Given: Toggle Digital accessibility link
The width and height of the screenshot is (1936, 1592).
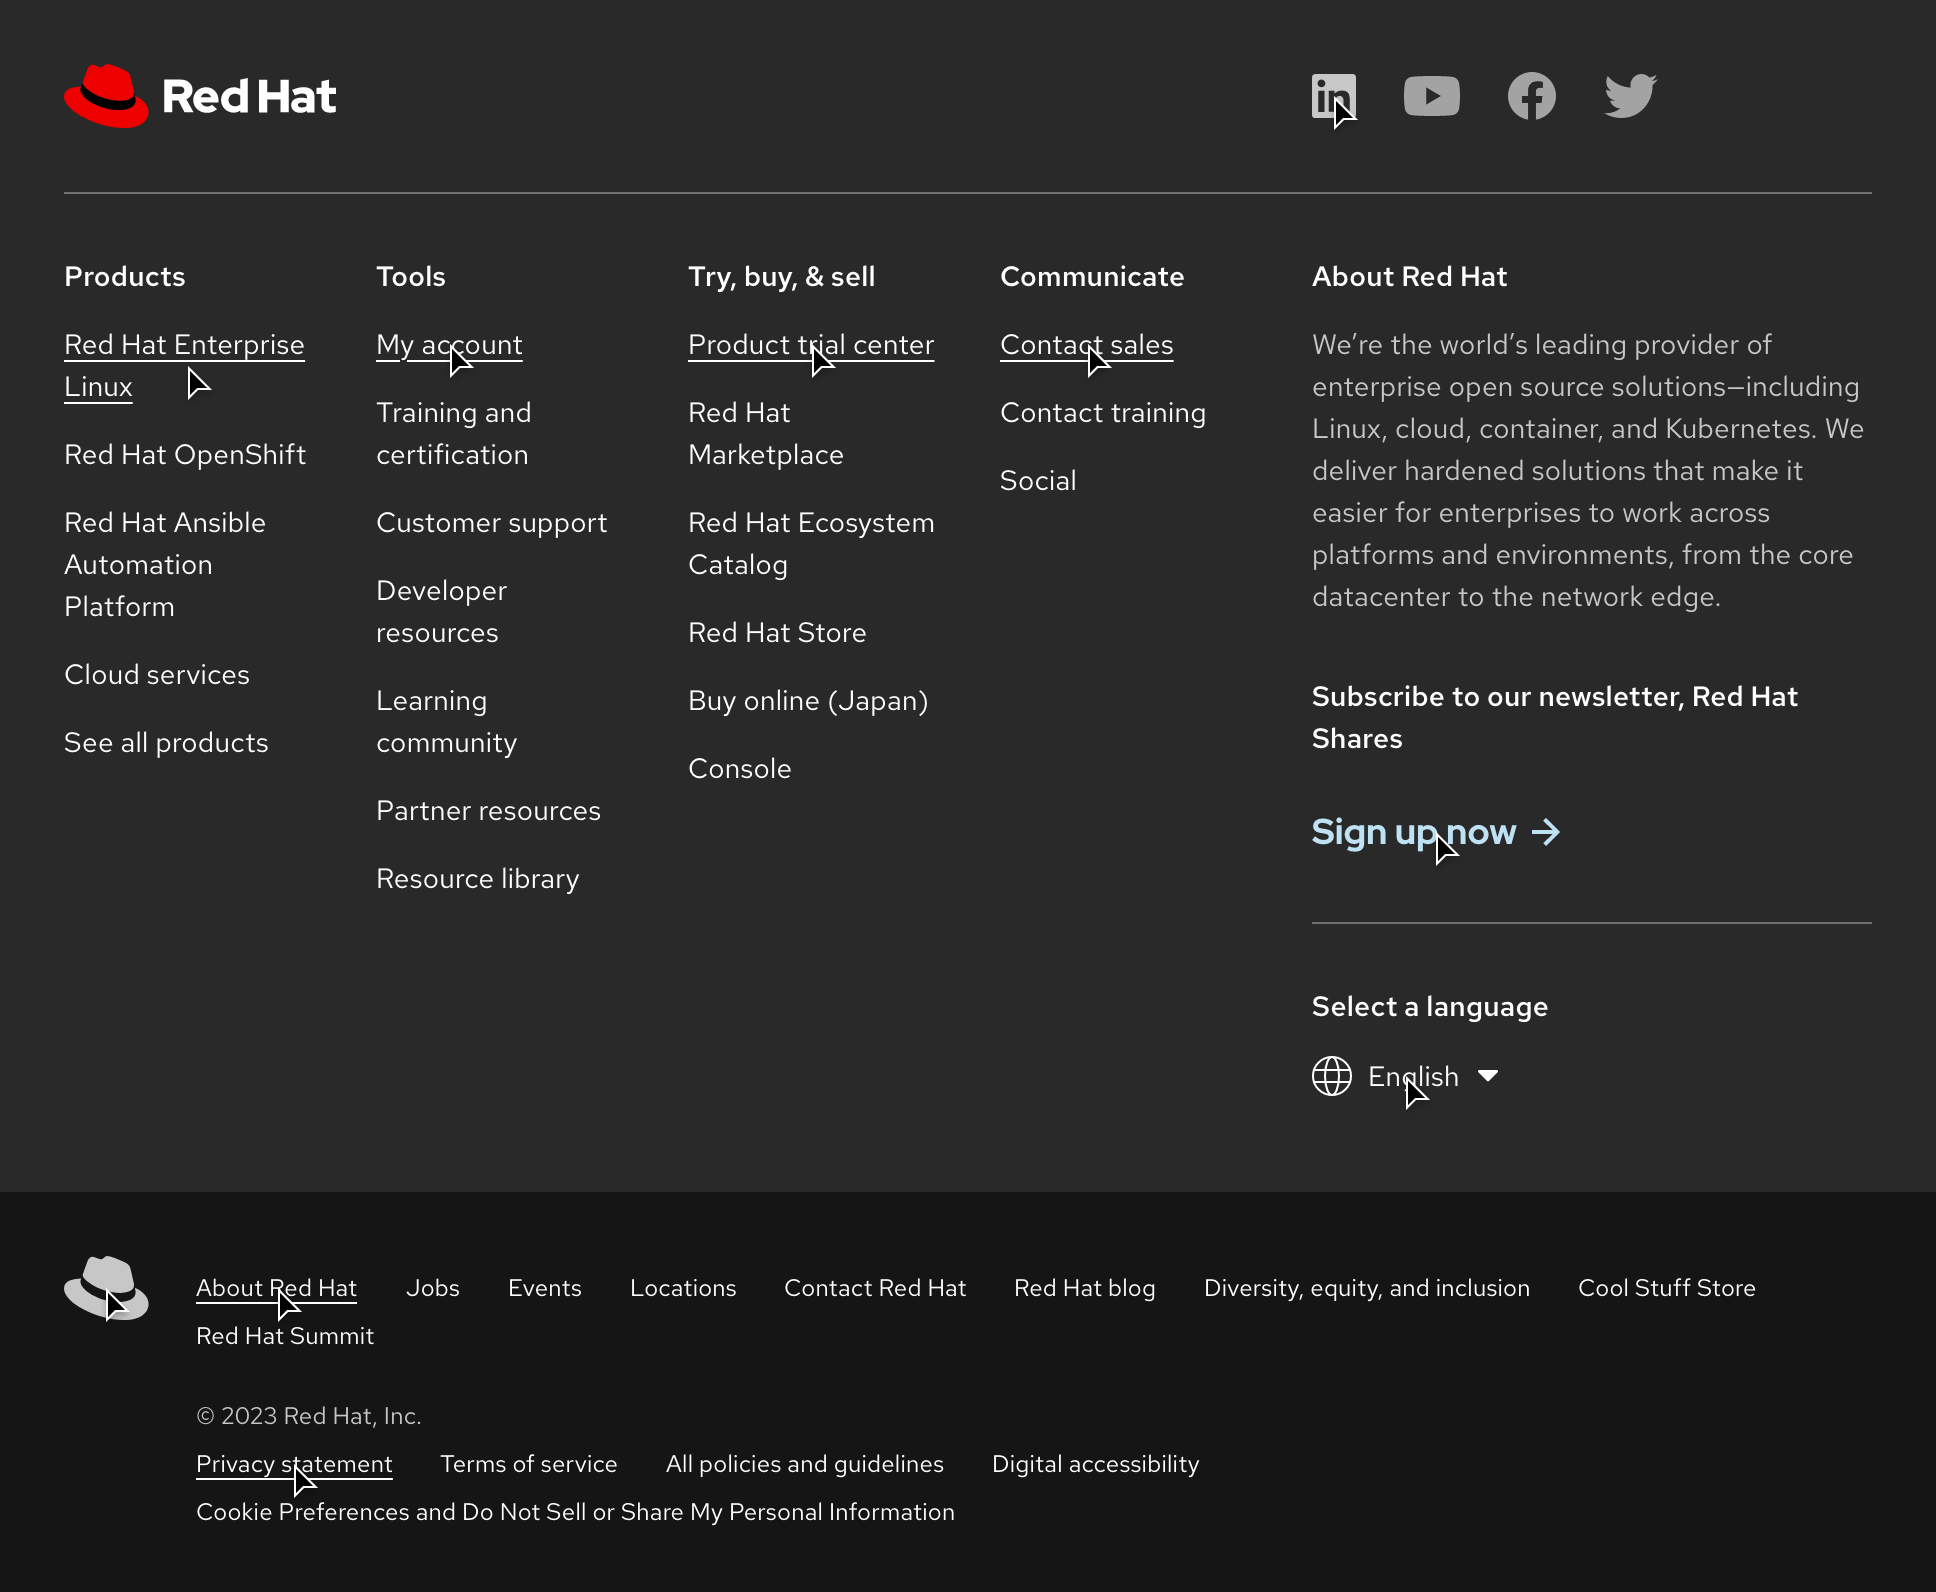Looking at the screenshot, I should click(x=1095, y=1463).
